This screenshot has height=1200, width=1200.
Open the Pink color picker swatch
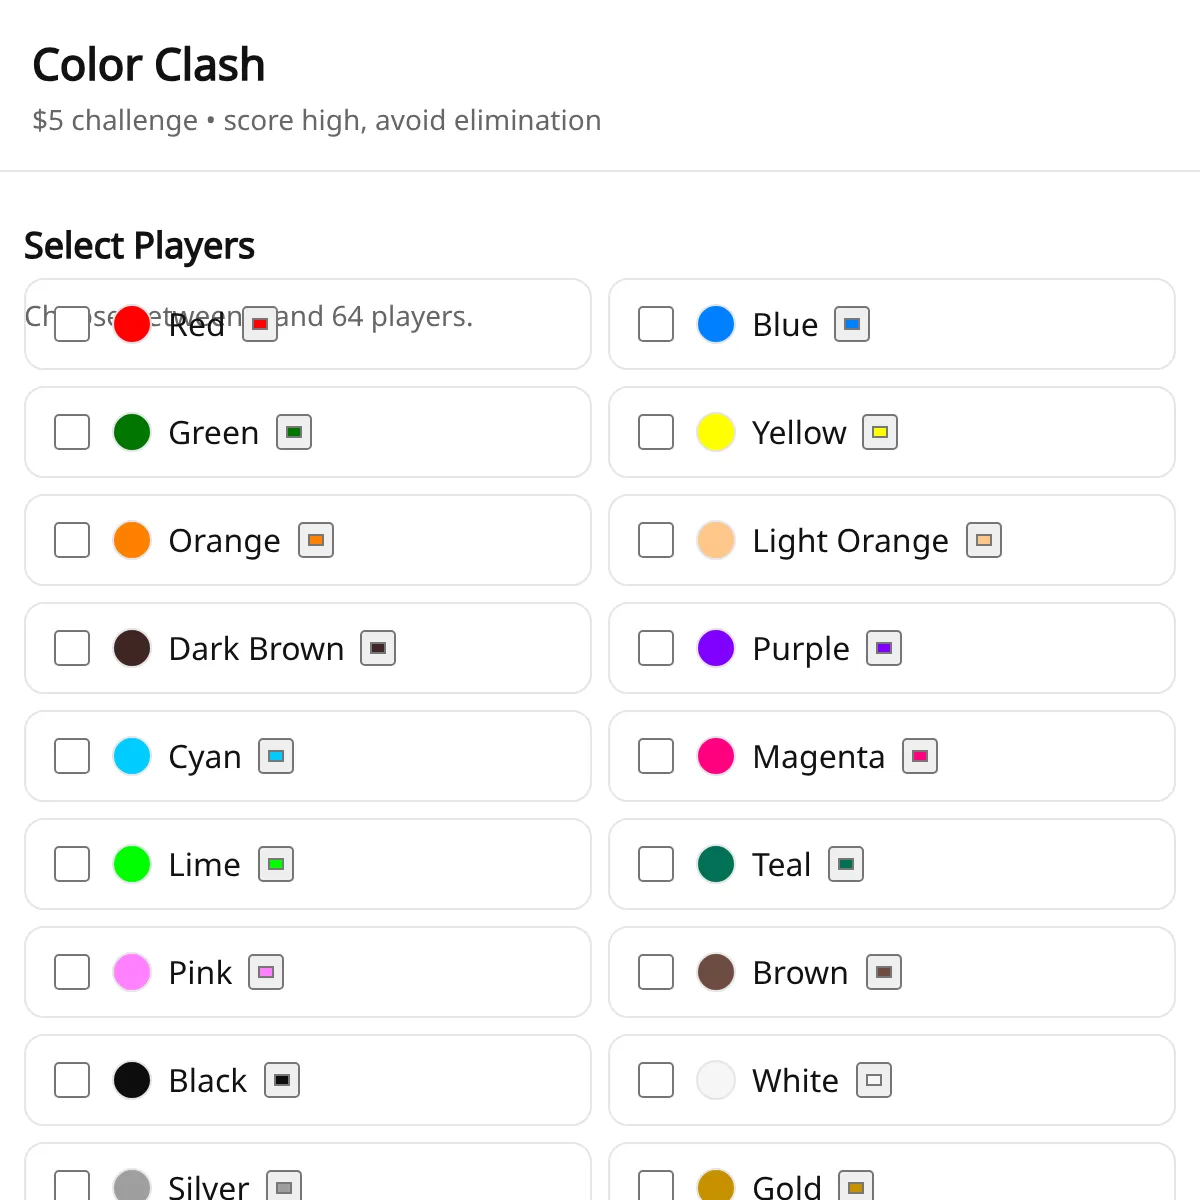pyautogui.click(x=266, y=972)
